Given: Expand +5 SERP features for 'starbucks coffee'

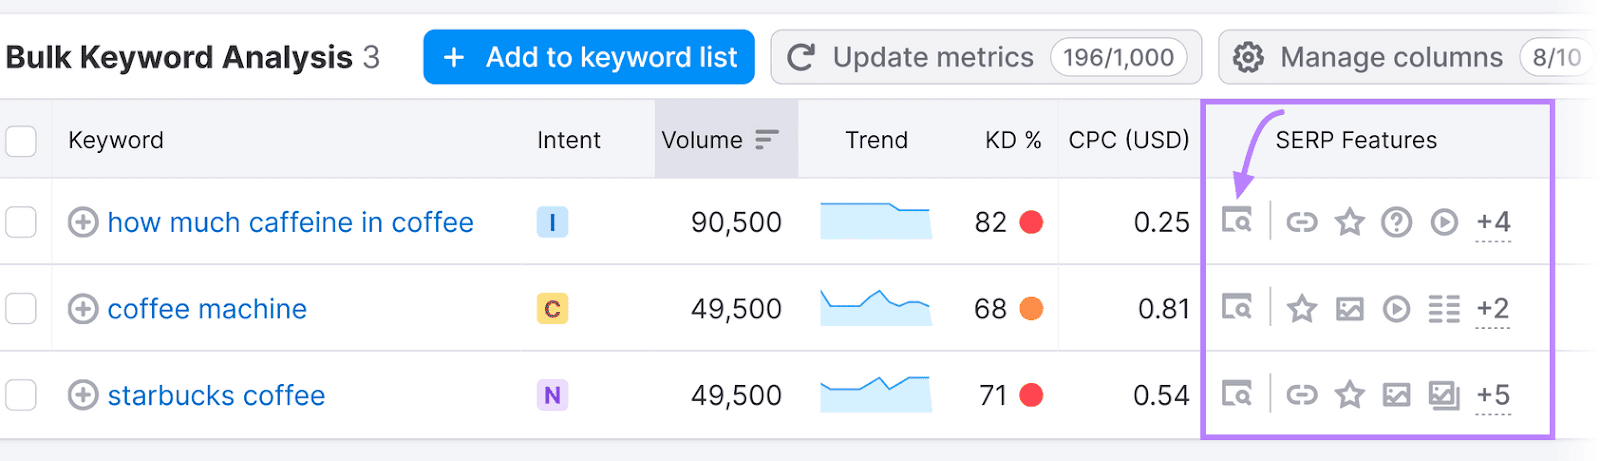Looking at the screenshot, I should (1493, 396).
